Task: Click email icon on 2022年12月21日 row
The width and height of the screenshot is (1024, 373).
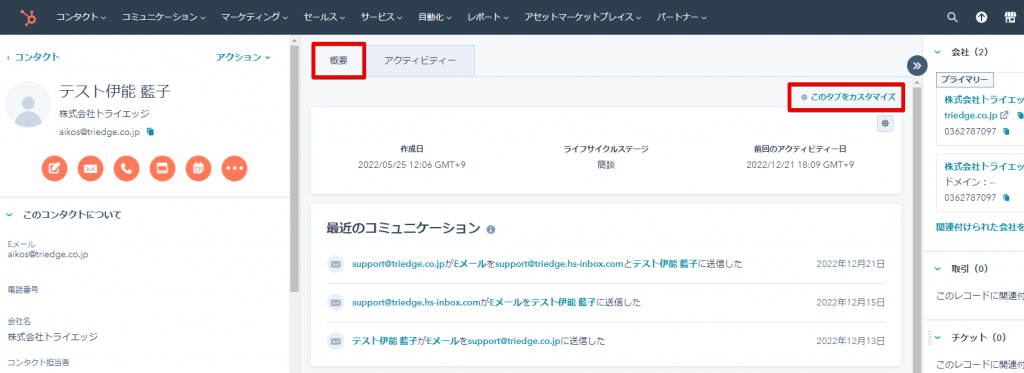Action: coord(336,265)
